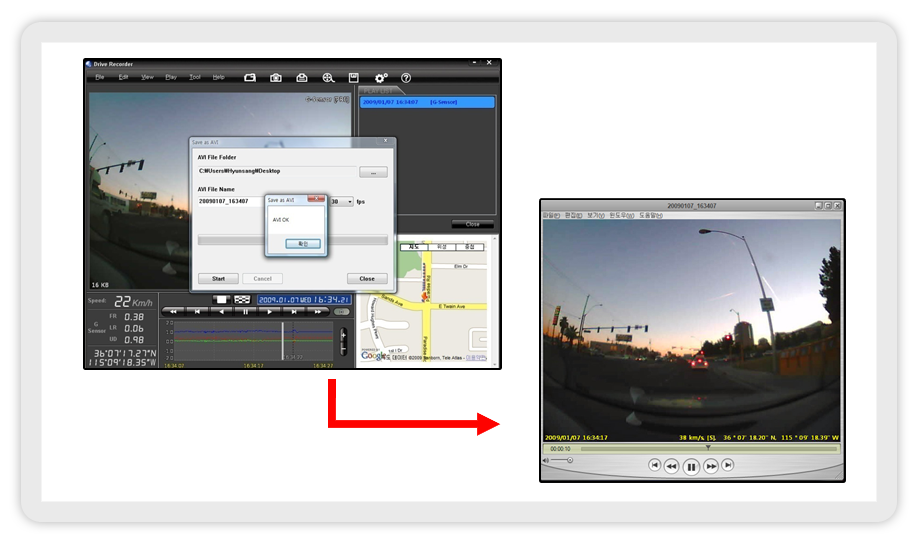Screen dimensions: 918x544
Task: Click forward play button in Drive Recorder
Action: [269, 312]
